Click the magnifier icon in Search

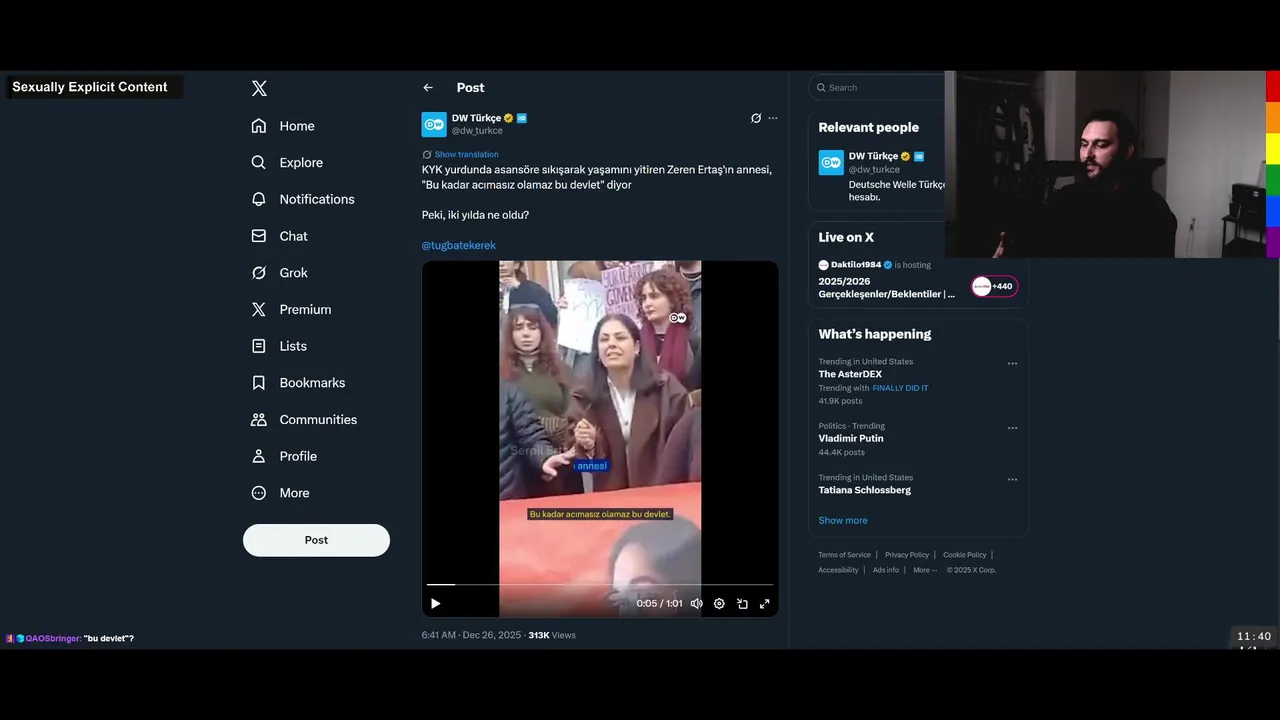[821, 88]
